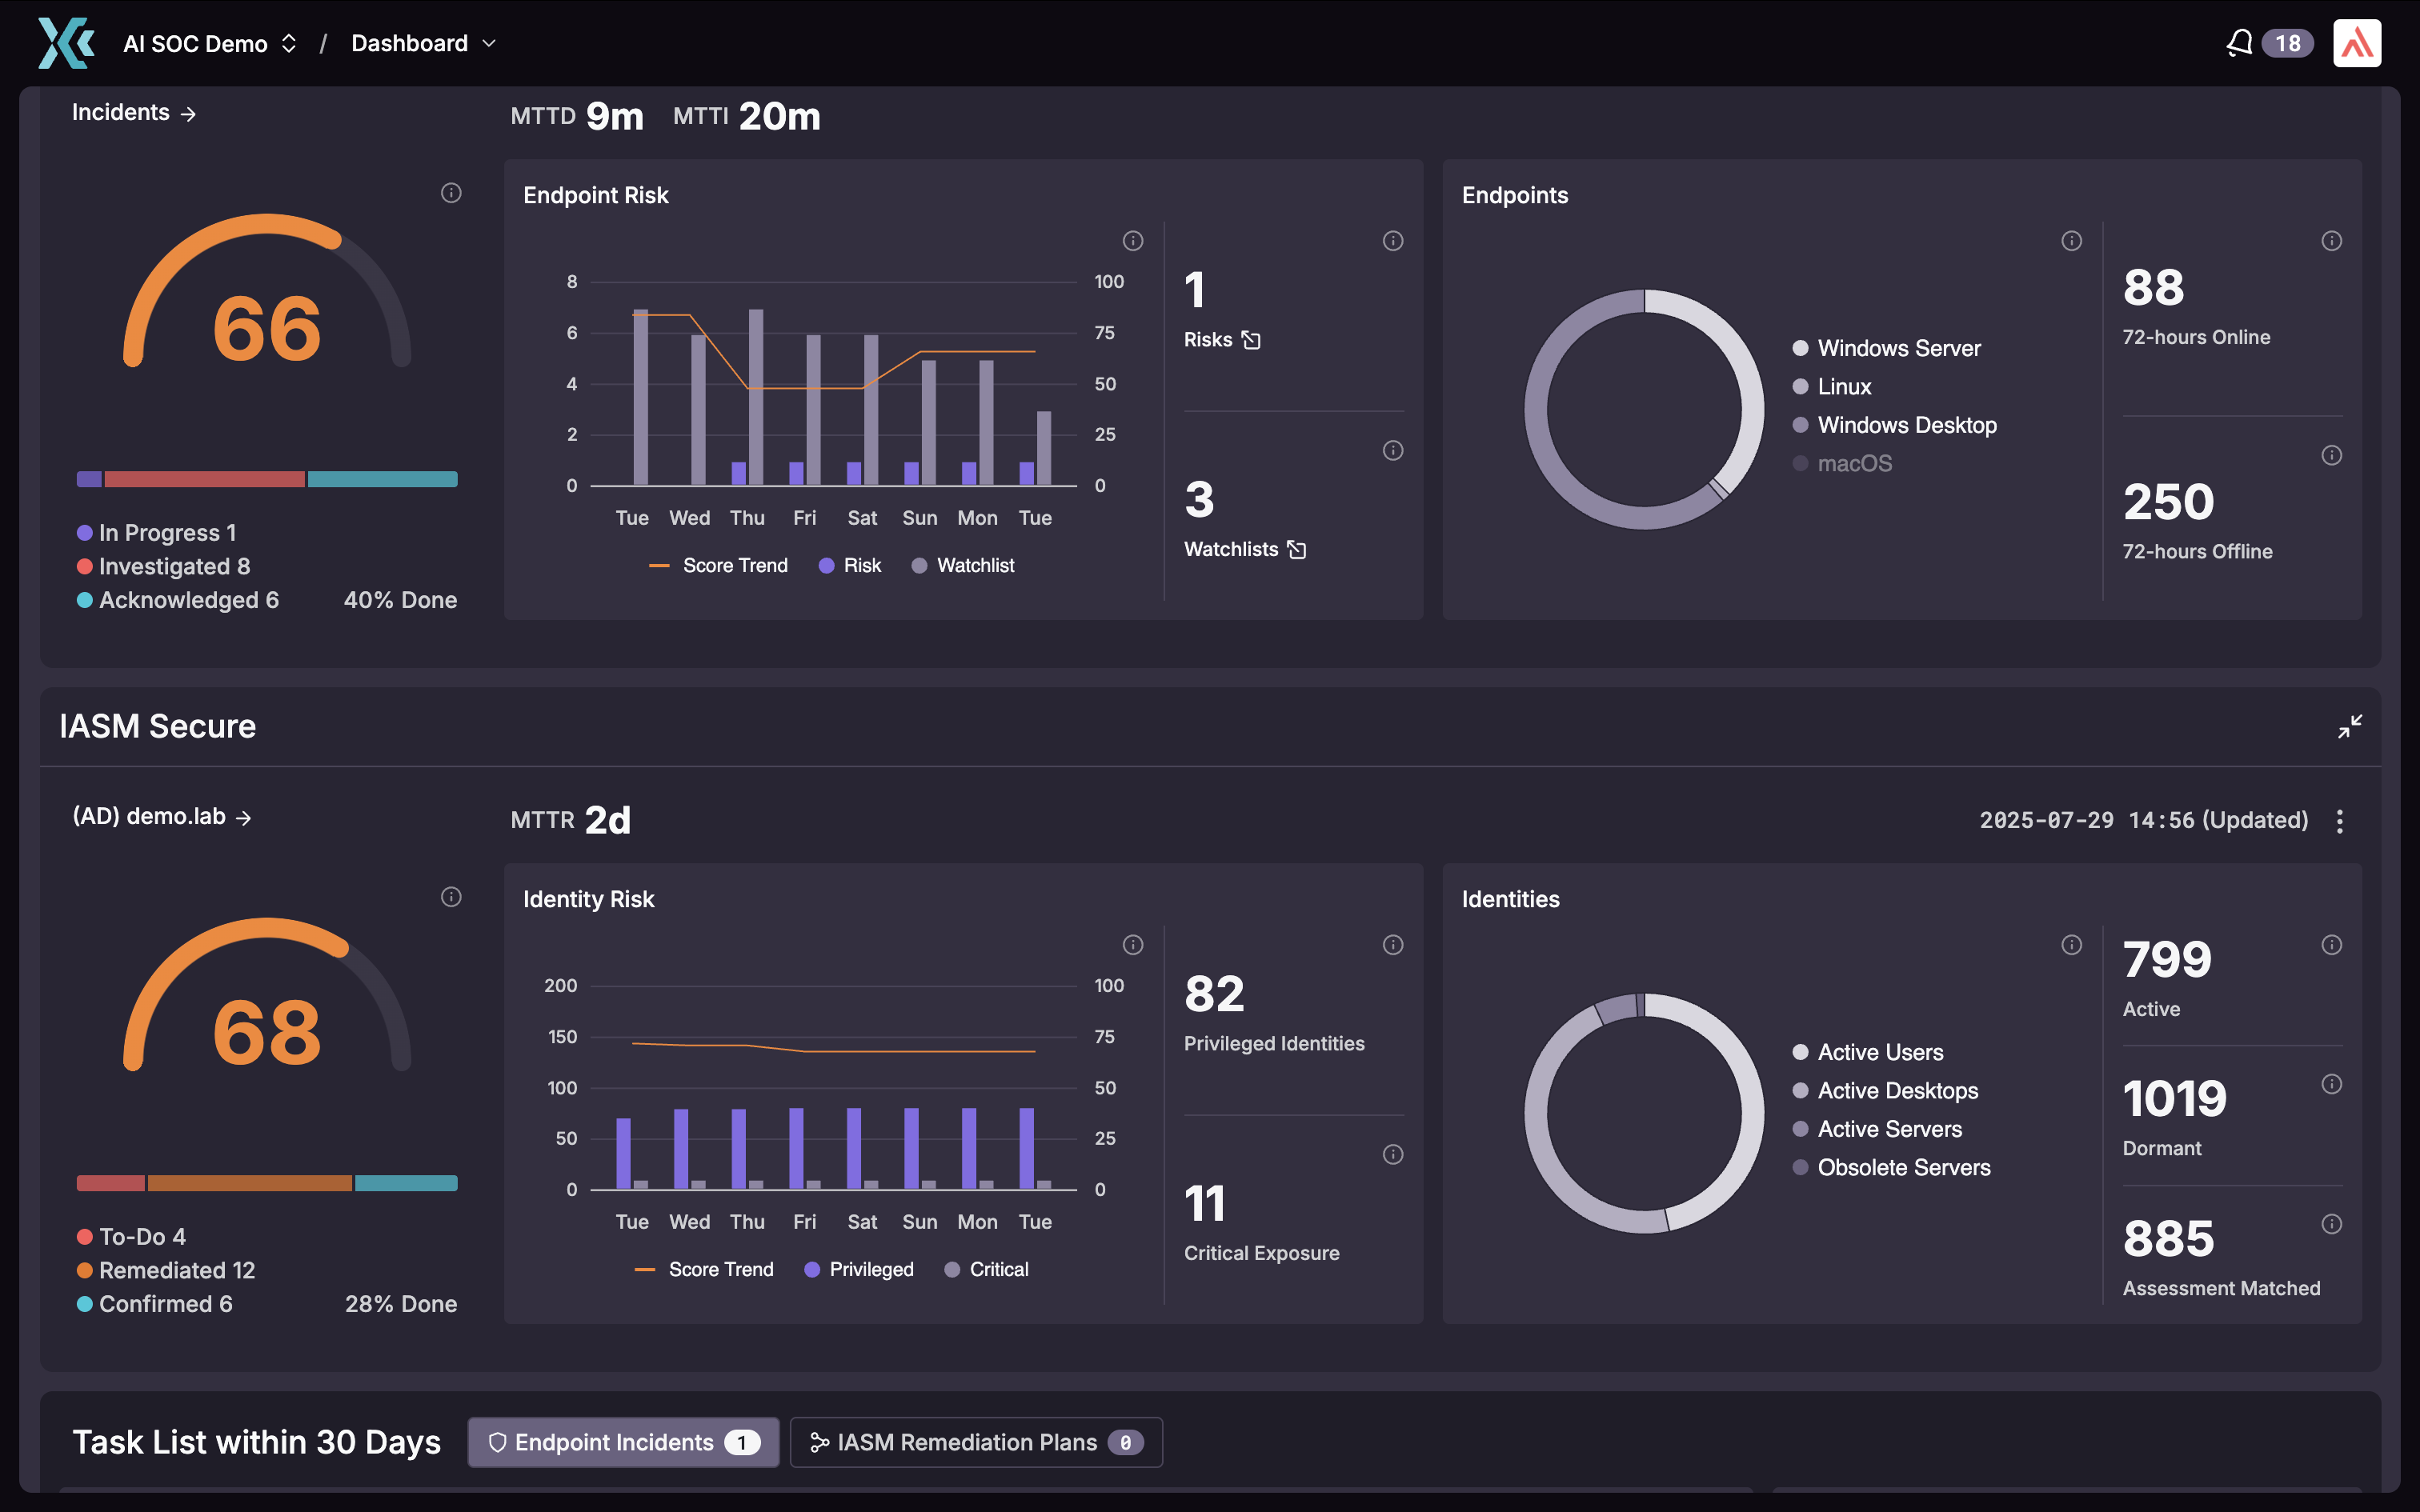The height and width of the screenshot is (1512, 2420).
Task: Switch to the Endpoint Incidents task tab
Action: tap(622, 1442)
